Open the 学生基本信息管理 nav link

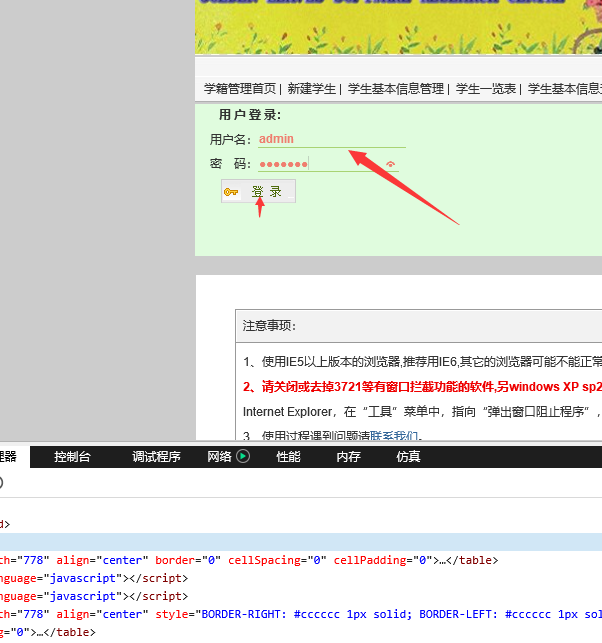pyautogui.click(x=396, y=89)
